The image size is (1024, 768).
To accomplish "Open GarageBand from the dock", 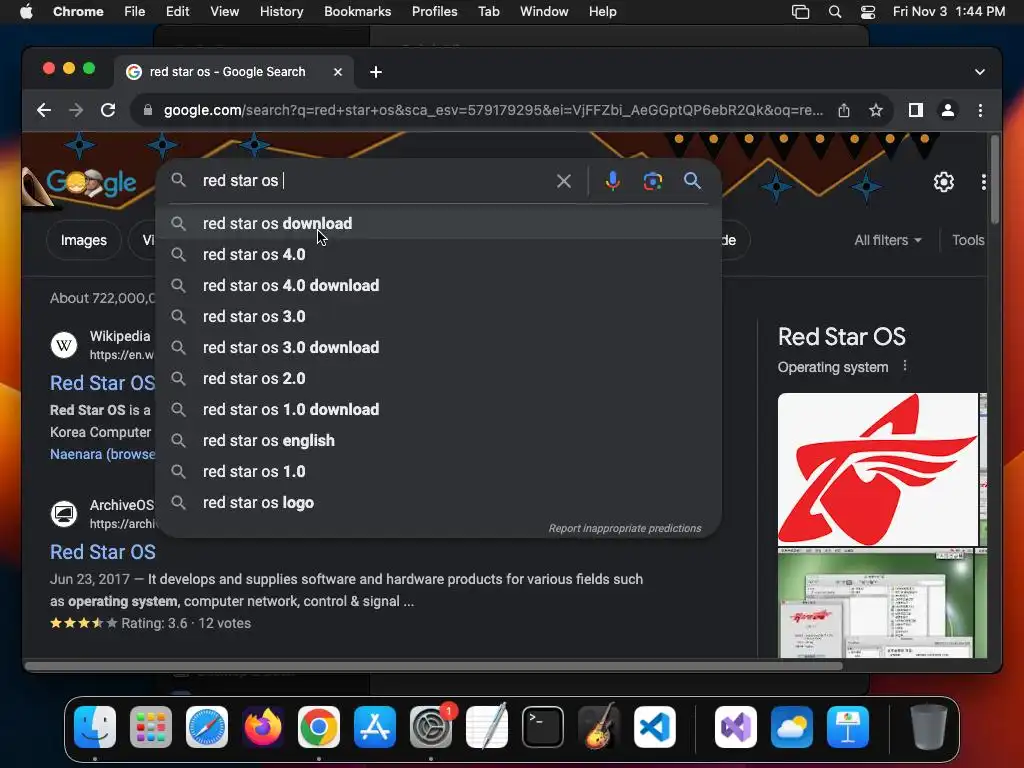I will point(599,727).
